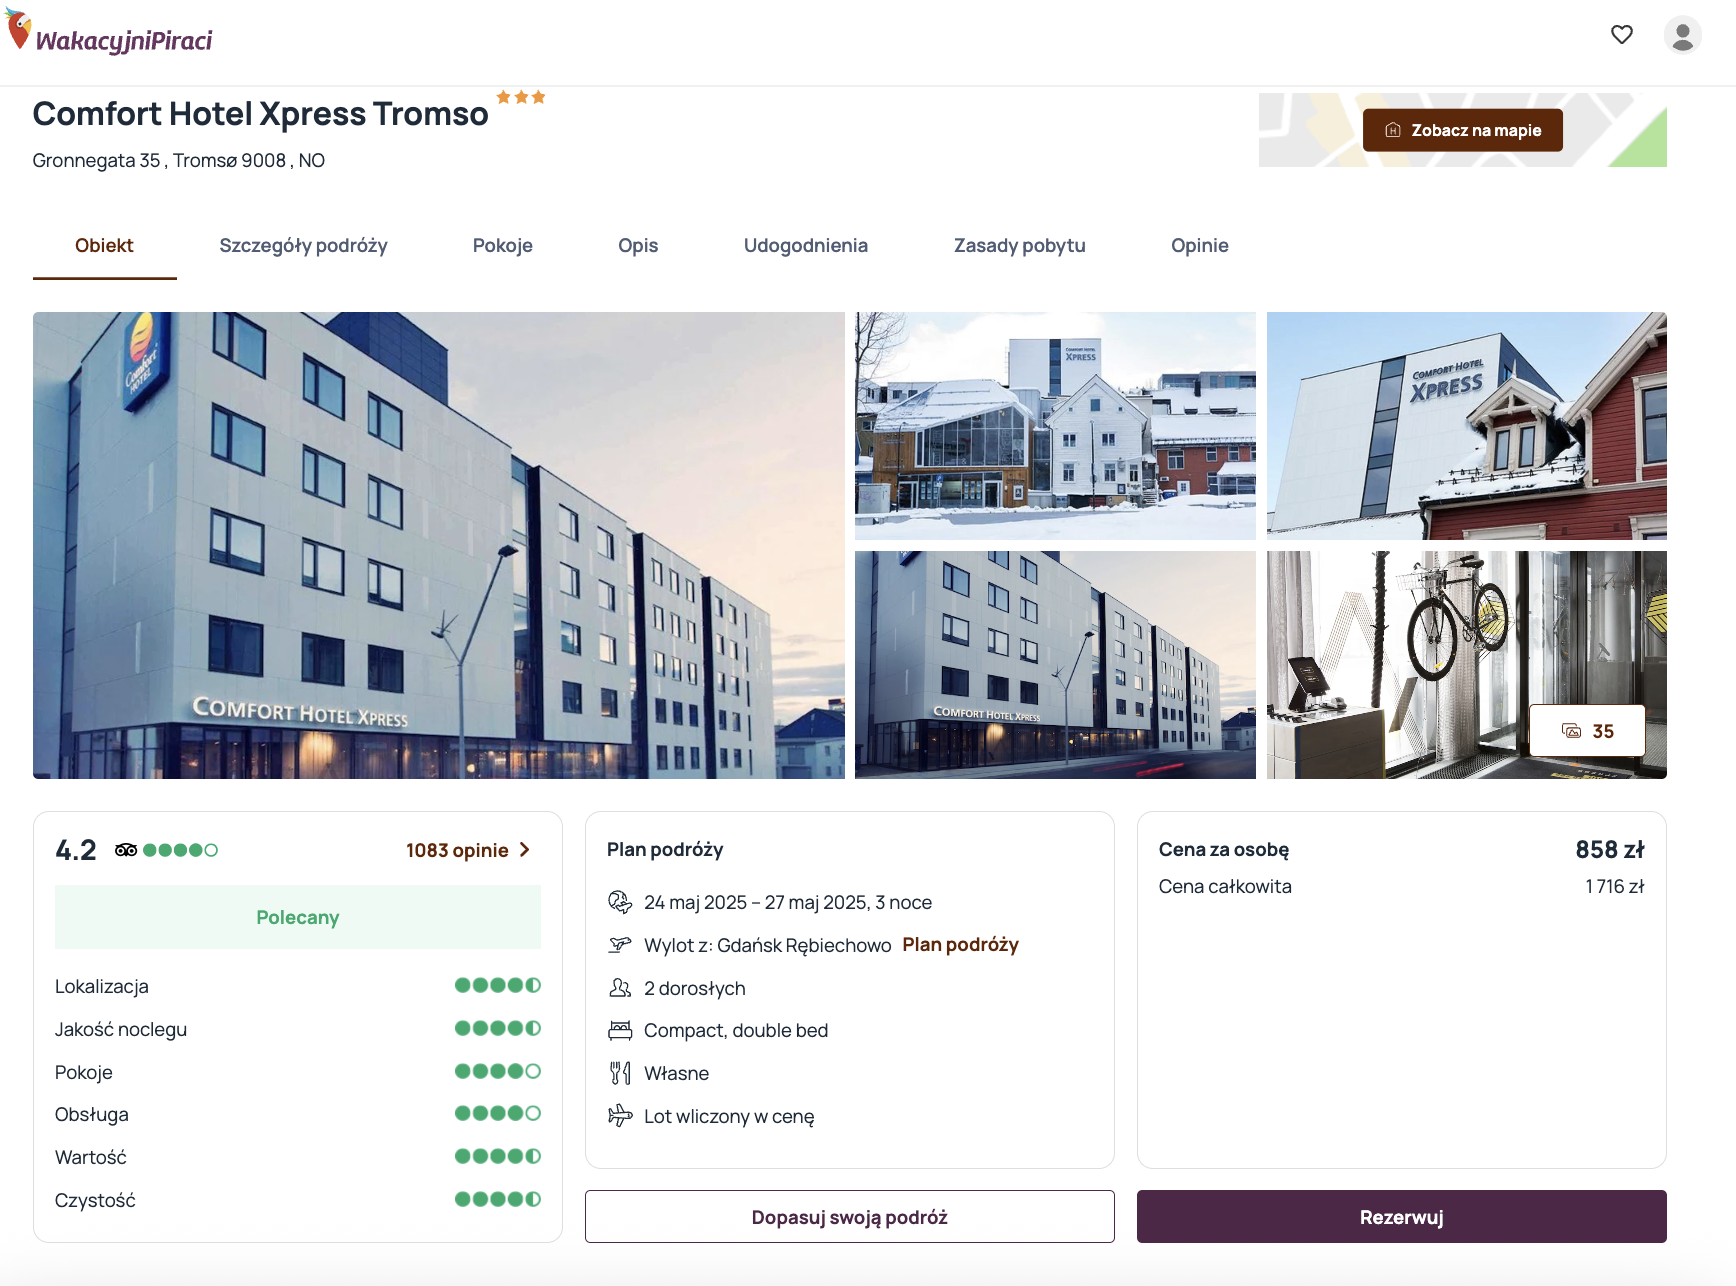Click the Cena za osobę label
This screenshot has height=1286, width=1736.
(1223, 849)
